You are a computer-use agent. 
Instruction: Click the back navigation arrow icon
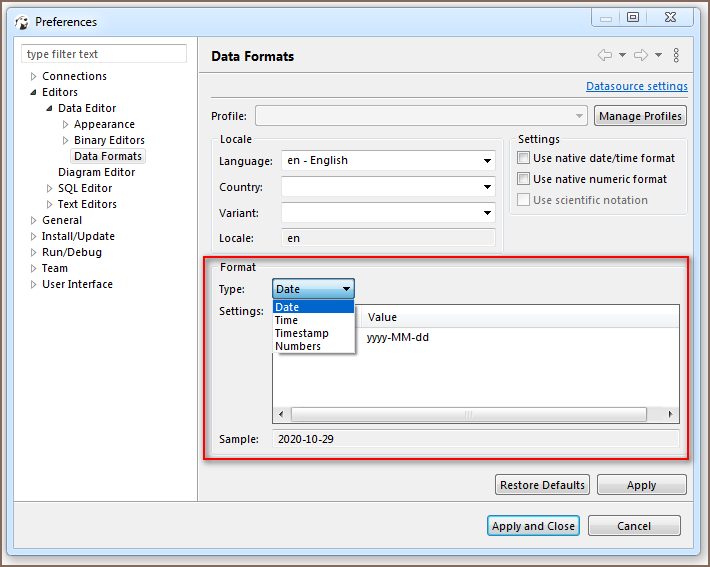click(x=604, y=56)
